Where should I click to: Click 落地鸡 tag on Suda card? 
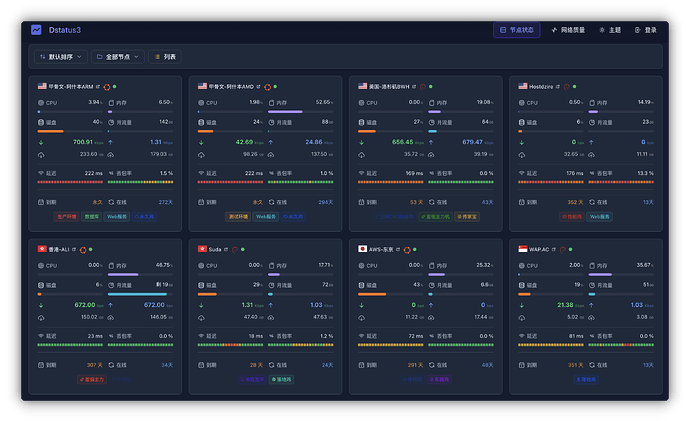[x=281, y=379]
